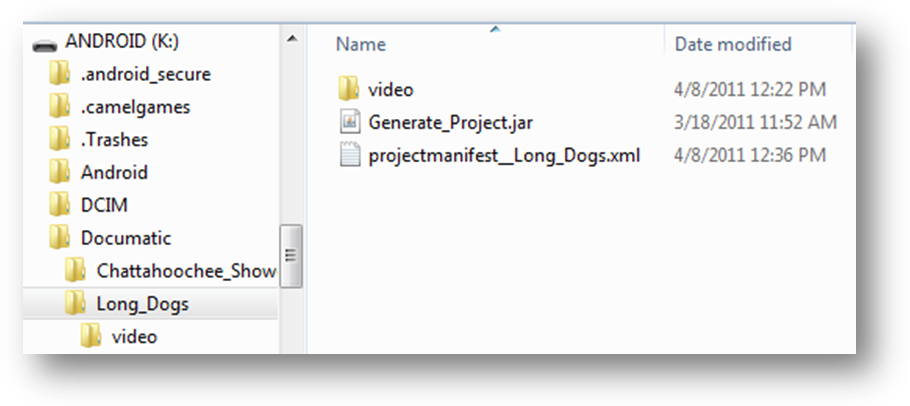
Task: Click the .android_secure folder icon
Action: pyautogui.click(x=60, y=74)
